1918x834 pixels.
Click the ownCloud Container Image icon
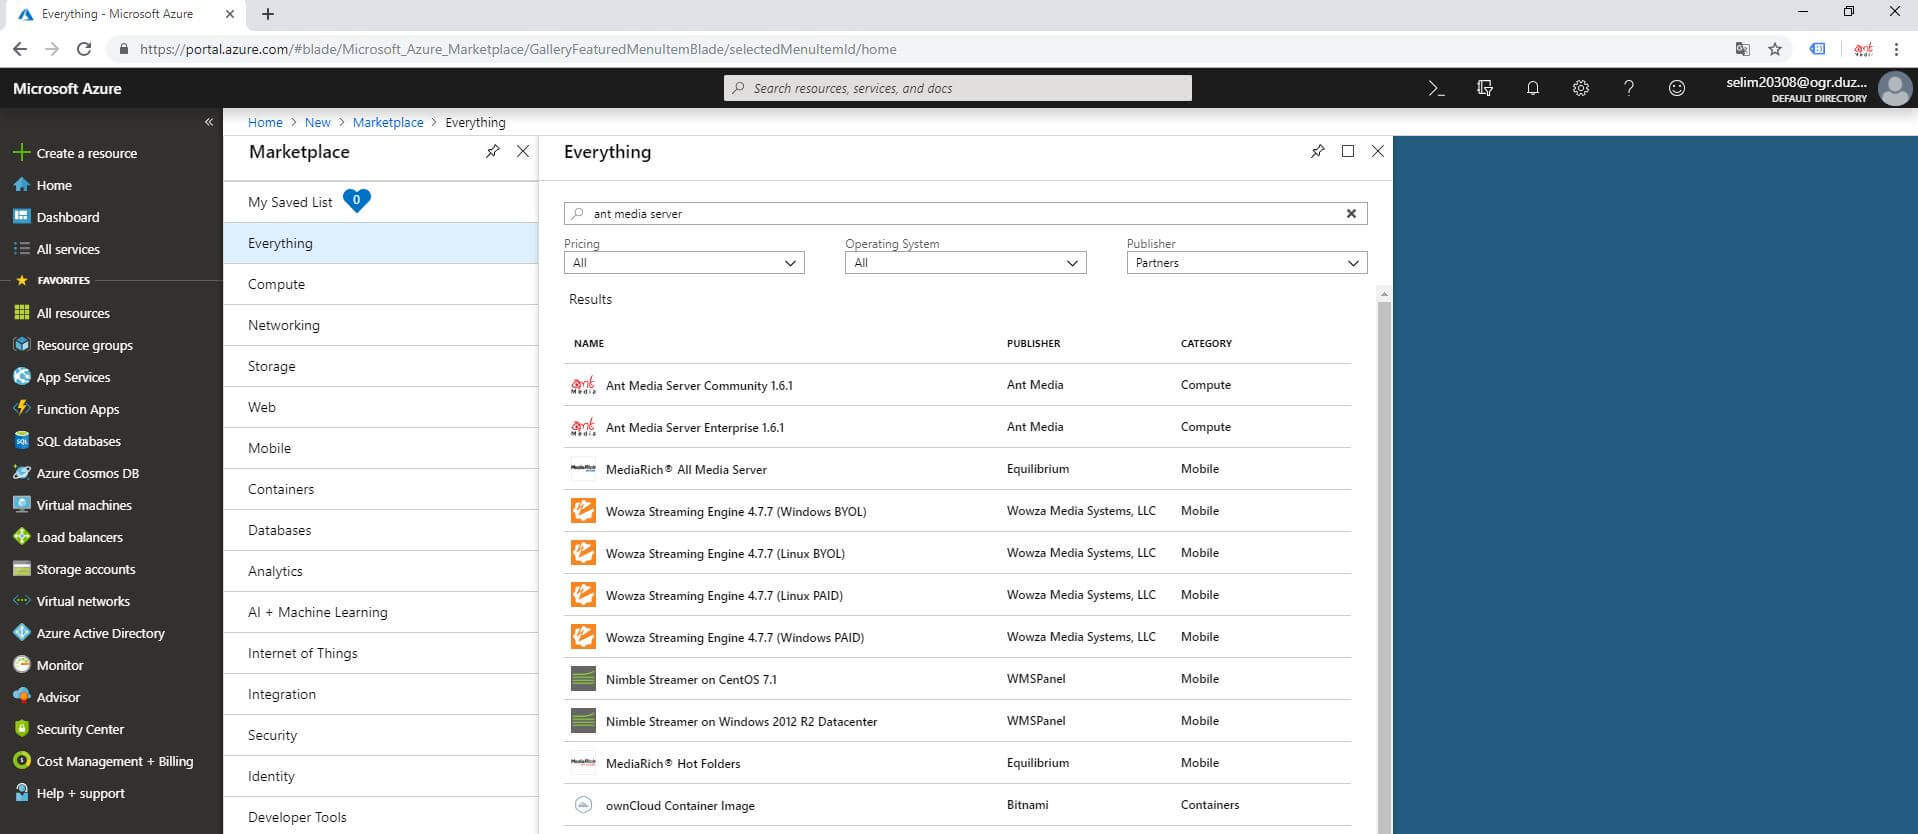[x=583, y=805]
